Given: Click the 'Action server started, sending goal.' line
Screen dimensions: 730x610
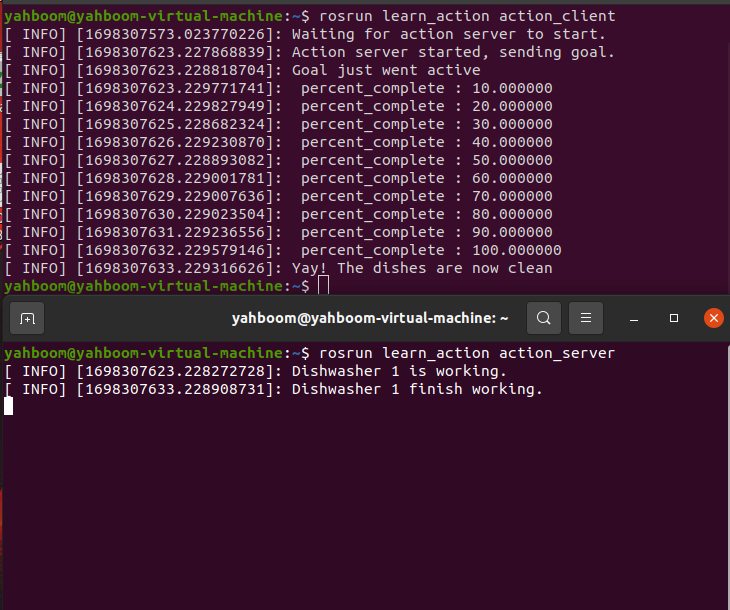Looking at the screenshot, I should 310,52.
